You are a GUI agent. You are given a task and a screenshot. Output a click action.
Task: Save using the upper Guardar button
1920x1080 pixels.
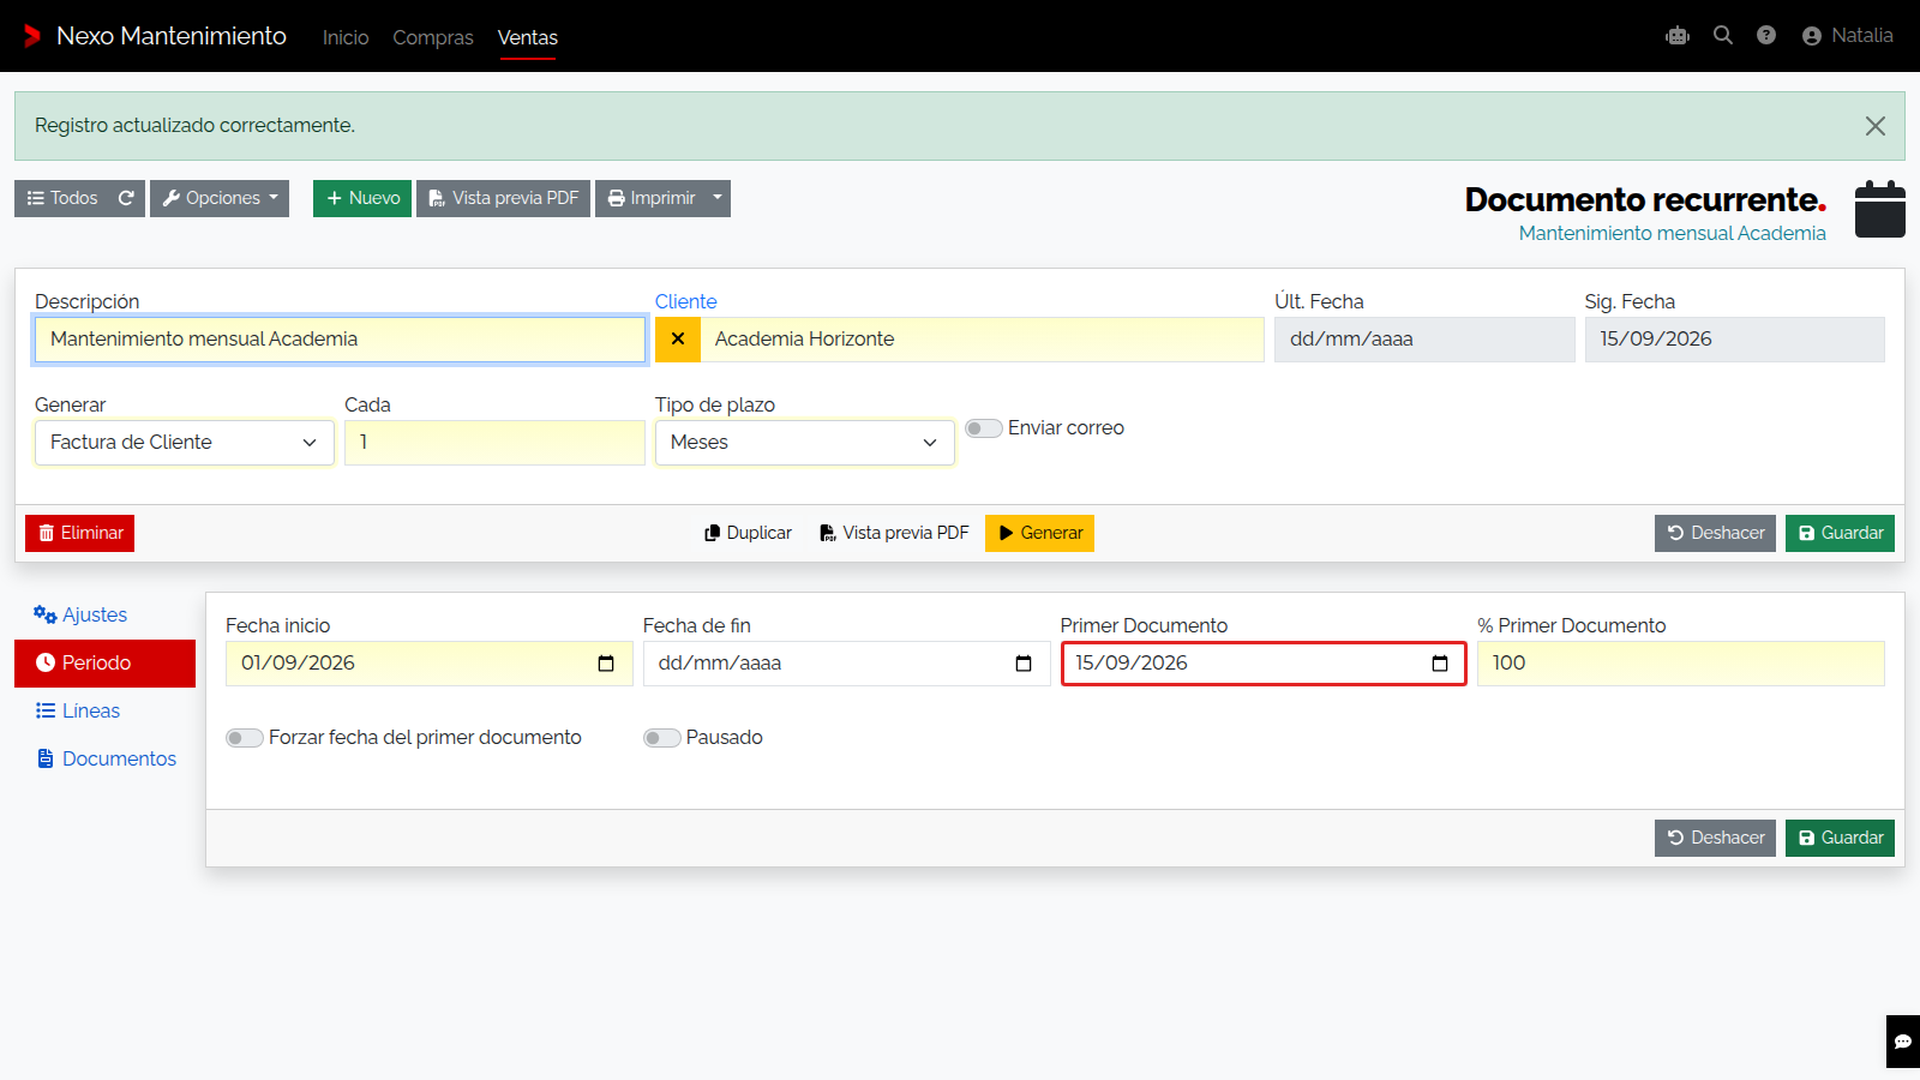(1840, 533)
